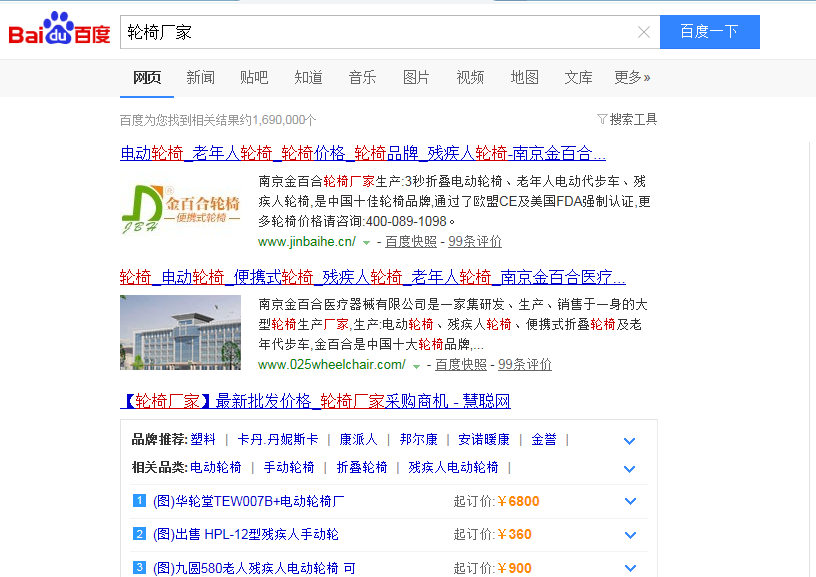The height and width of the screenshot is (577, 816).
Task: Open the 图片 tab
Action: (416, 78)
